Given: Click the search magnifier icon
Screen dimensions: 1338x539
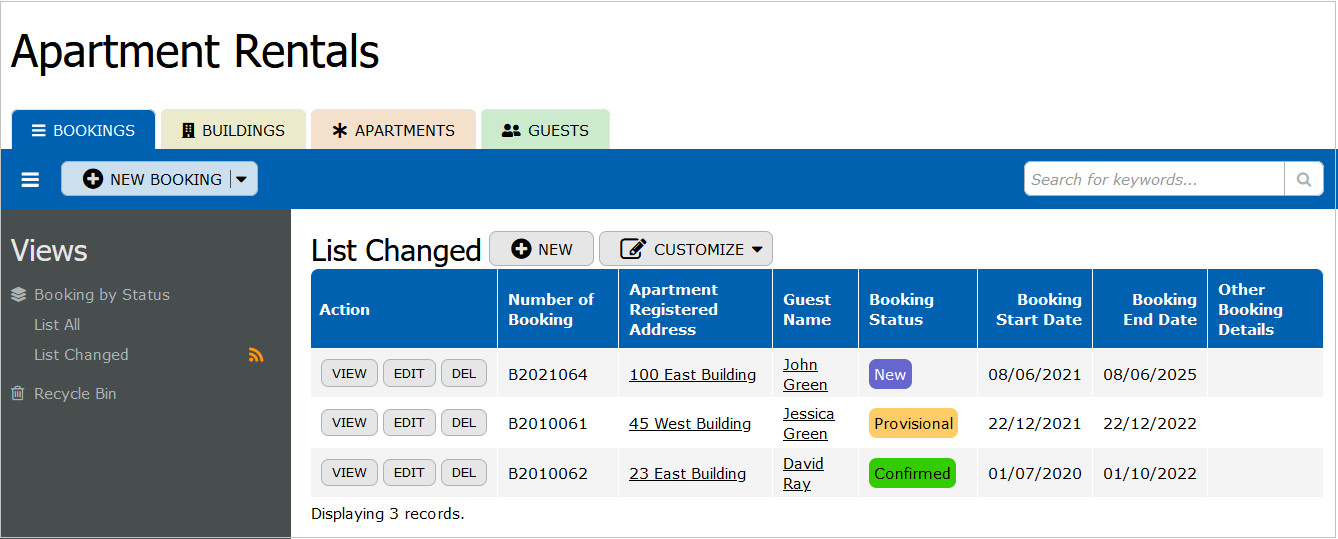Looking at the screenshot, I should coord(1303,180).
